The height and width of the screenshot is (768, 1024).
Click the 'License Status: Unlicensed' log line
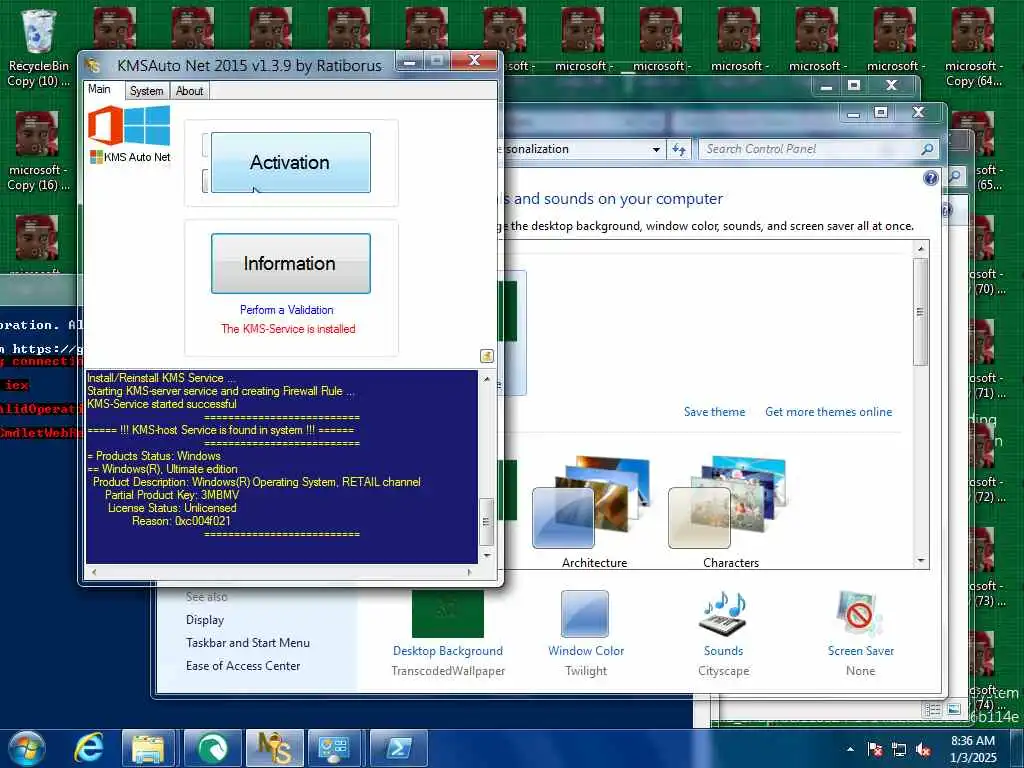[172, 507]
